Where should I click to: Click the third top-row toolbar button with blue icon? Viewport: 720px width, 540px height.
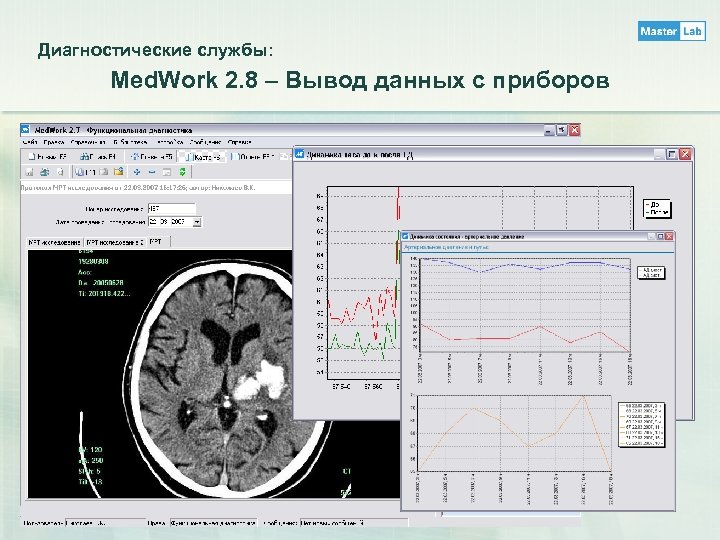pyautogui.click(x=152, y=157)
